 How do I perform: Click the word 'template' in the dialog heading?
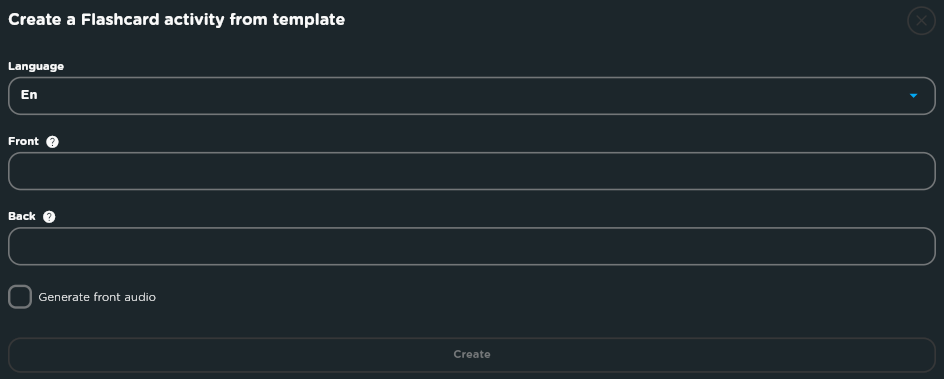[x=309, y=20]
